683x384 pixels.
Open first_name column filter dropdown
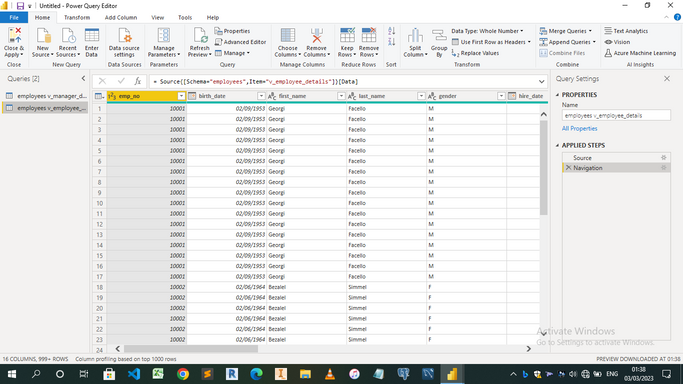click(341, 96)
